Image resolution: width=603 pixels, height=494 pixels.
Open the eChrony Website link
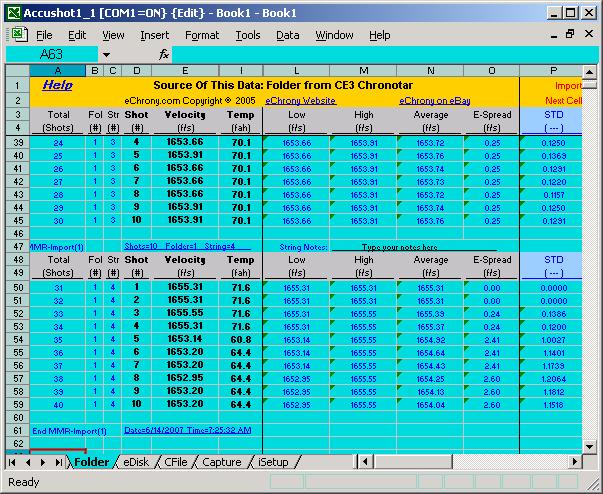click(301, 101)
